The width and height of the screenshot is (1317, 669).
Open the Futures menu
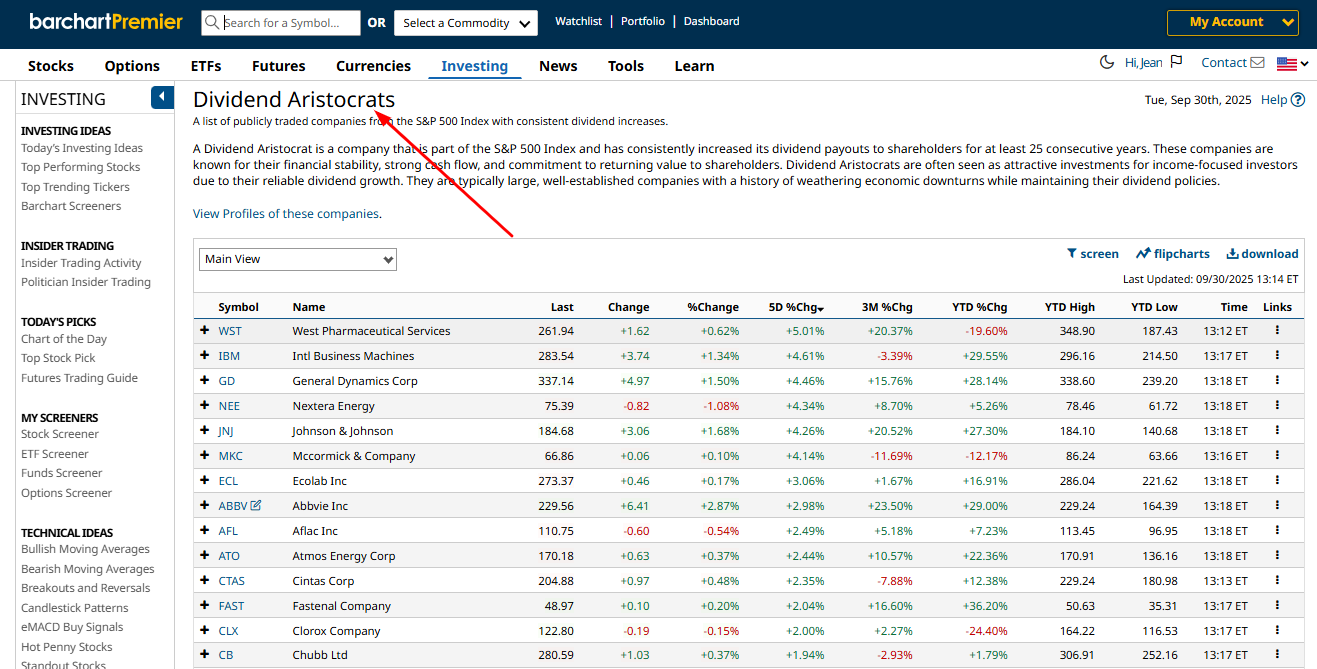278,66
